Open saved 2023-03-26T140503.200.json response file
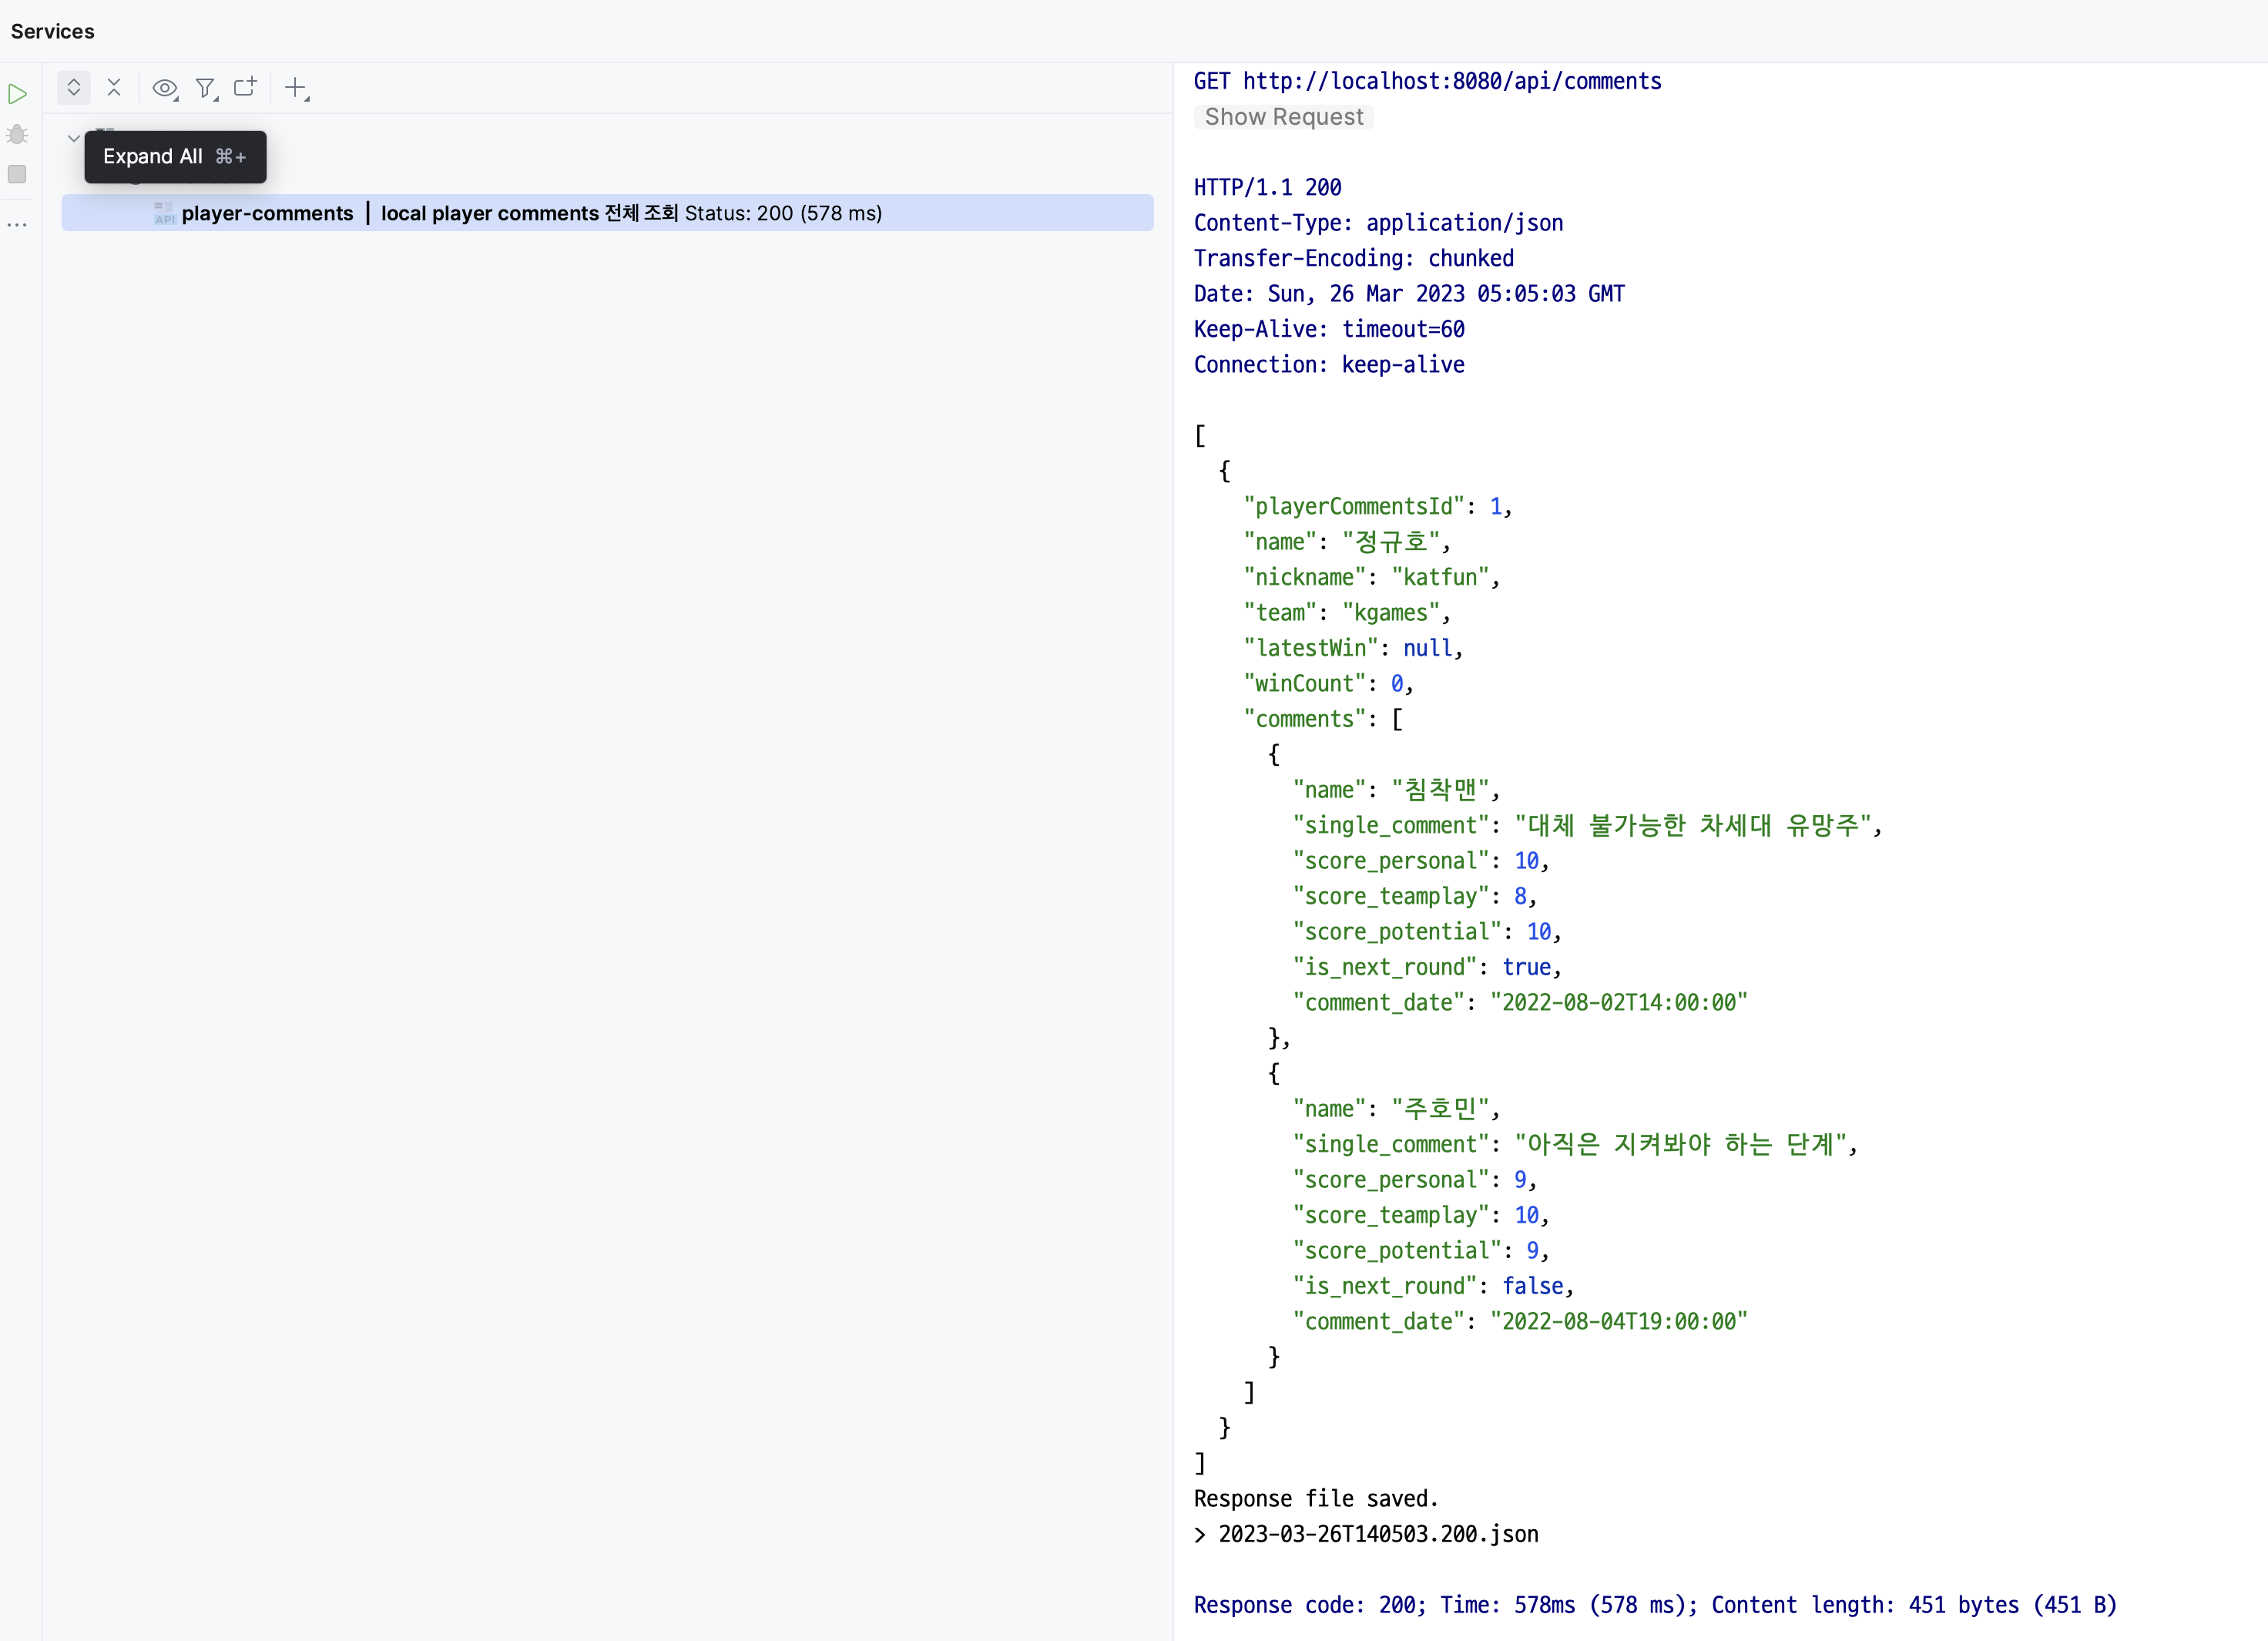 (1378, 1534)
